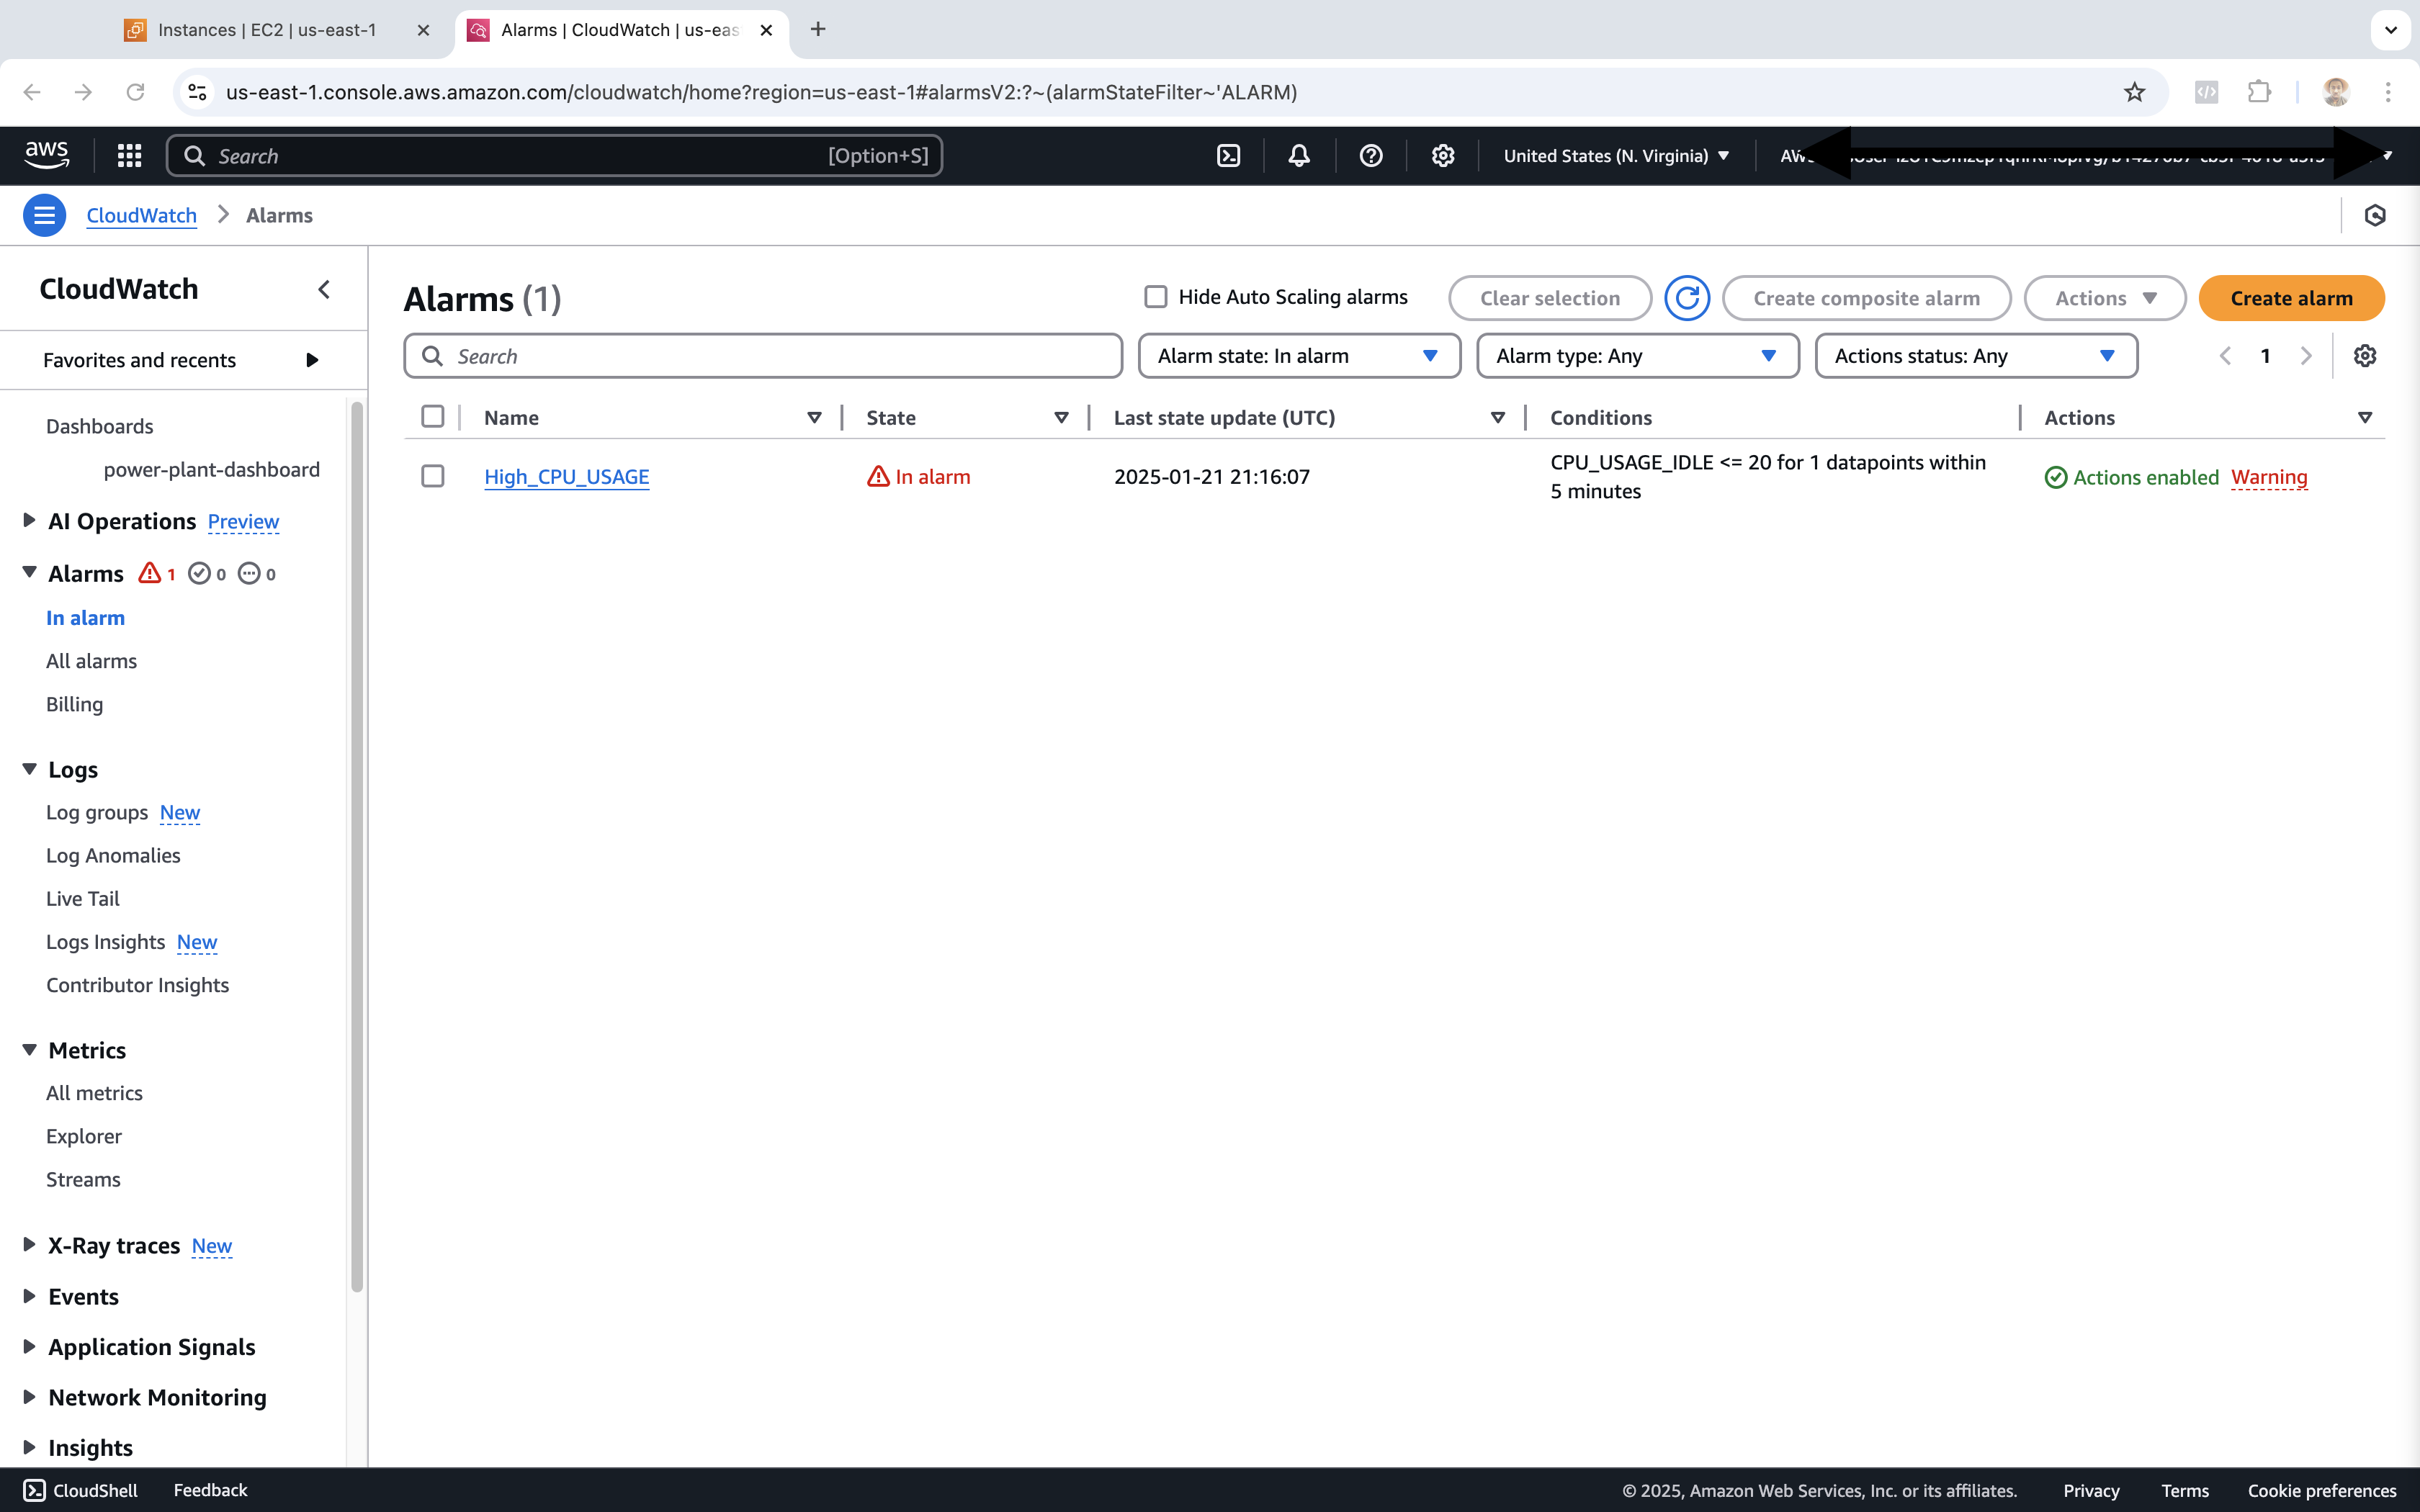
Task: Open the notifications bell
Action: point(1299,155)
